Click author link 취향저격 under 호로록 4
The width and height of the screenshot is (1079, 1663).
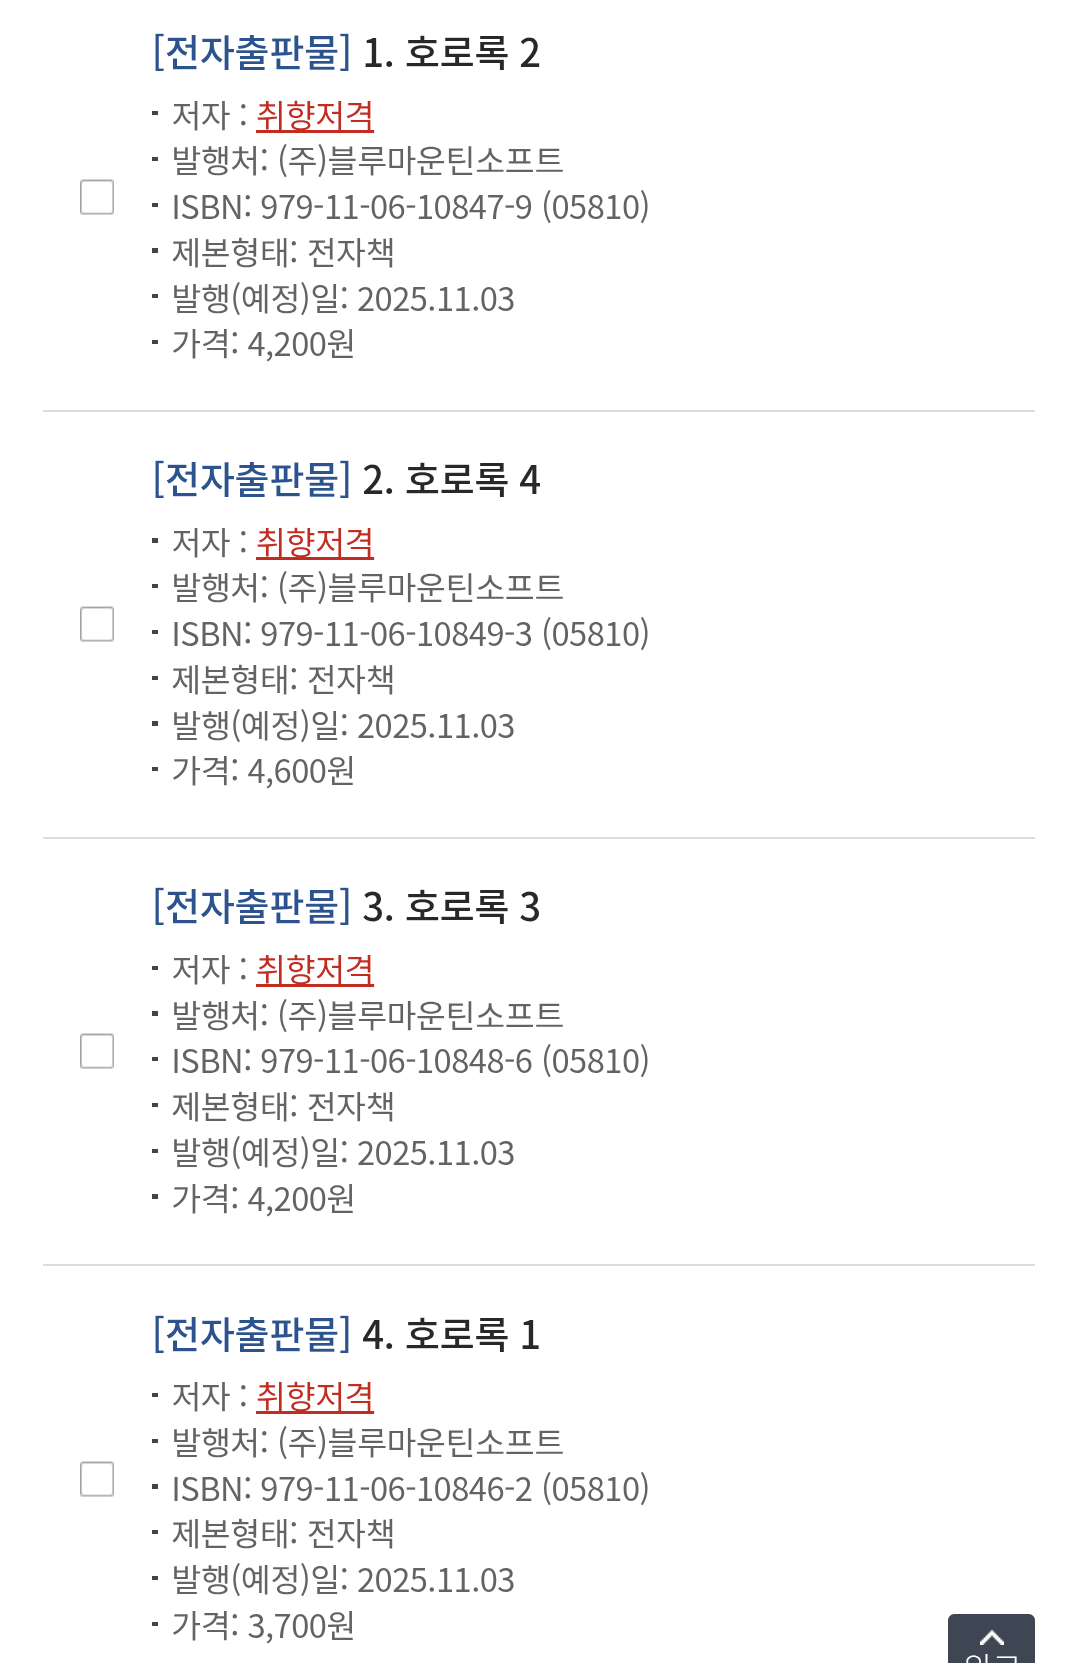(x=315, y=543)
